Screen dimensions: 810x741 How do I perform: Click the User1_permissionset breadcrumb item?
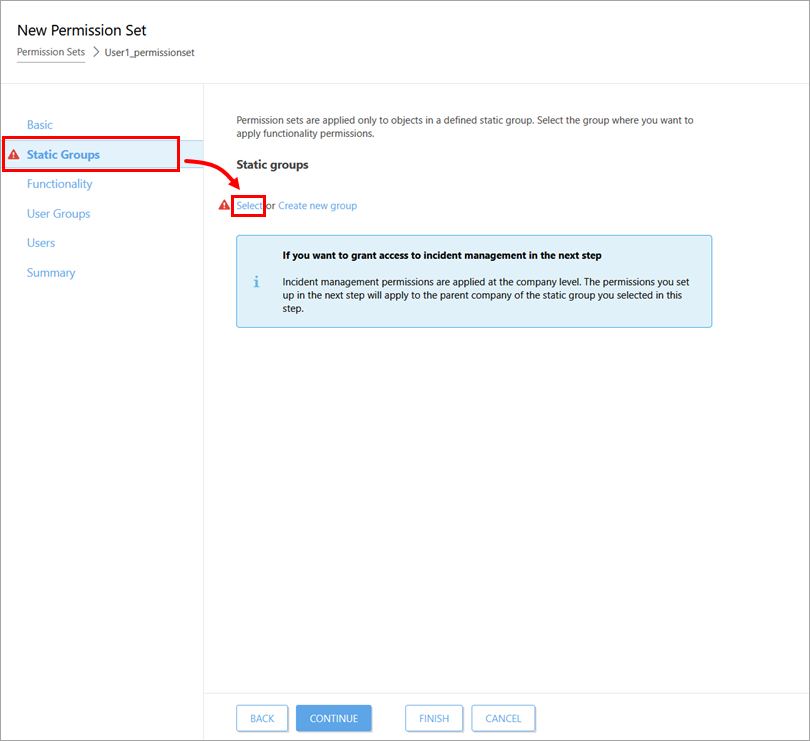point(149,52)
